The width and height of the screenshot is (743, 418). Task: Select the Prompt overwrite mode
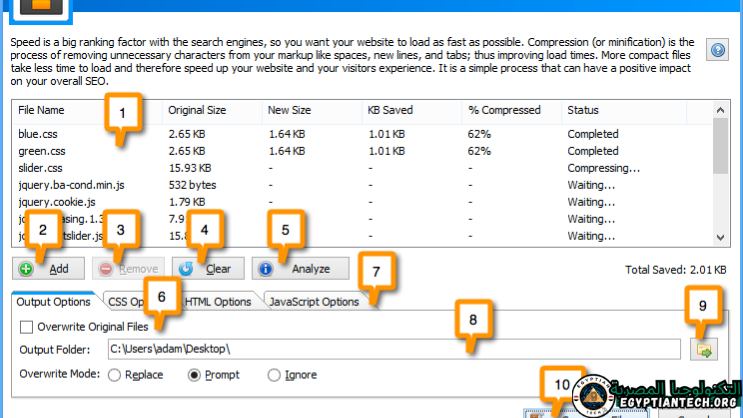(196, 375)
